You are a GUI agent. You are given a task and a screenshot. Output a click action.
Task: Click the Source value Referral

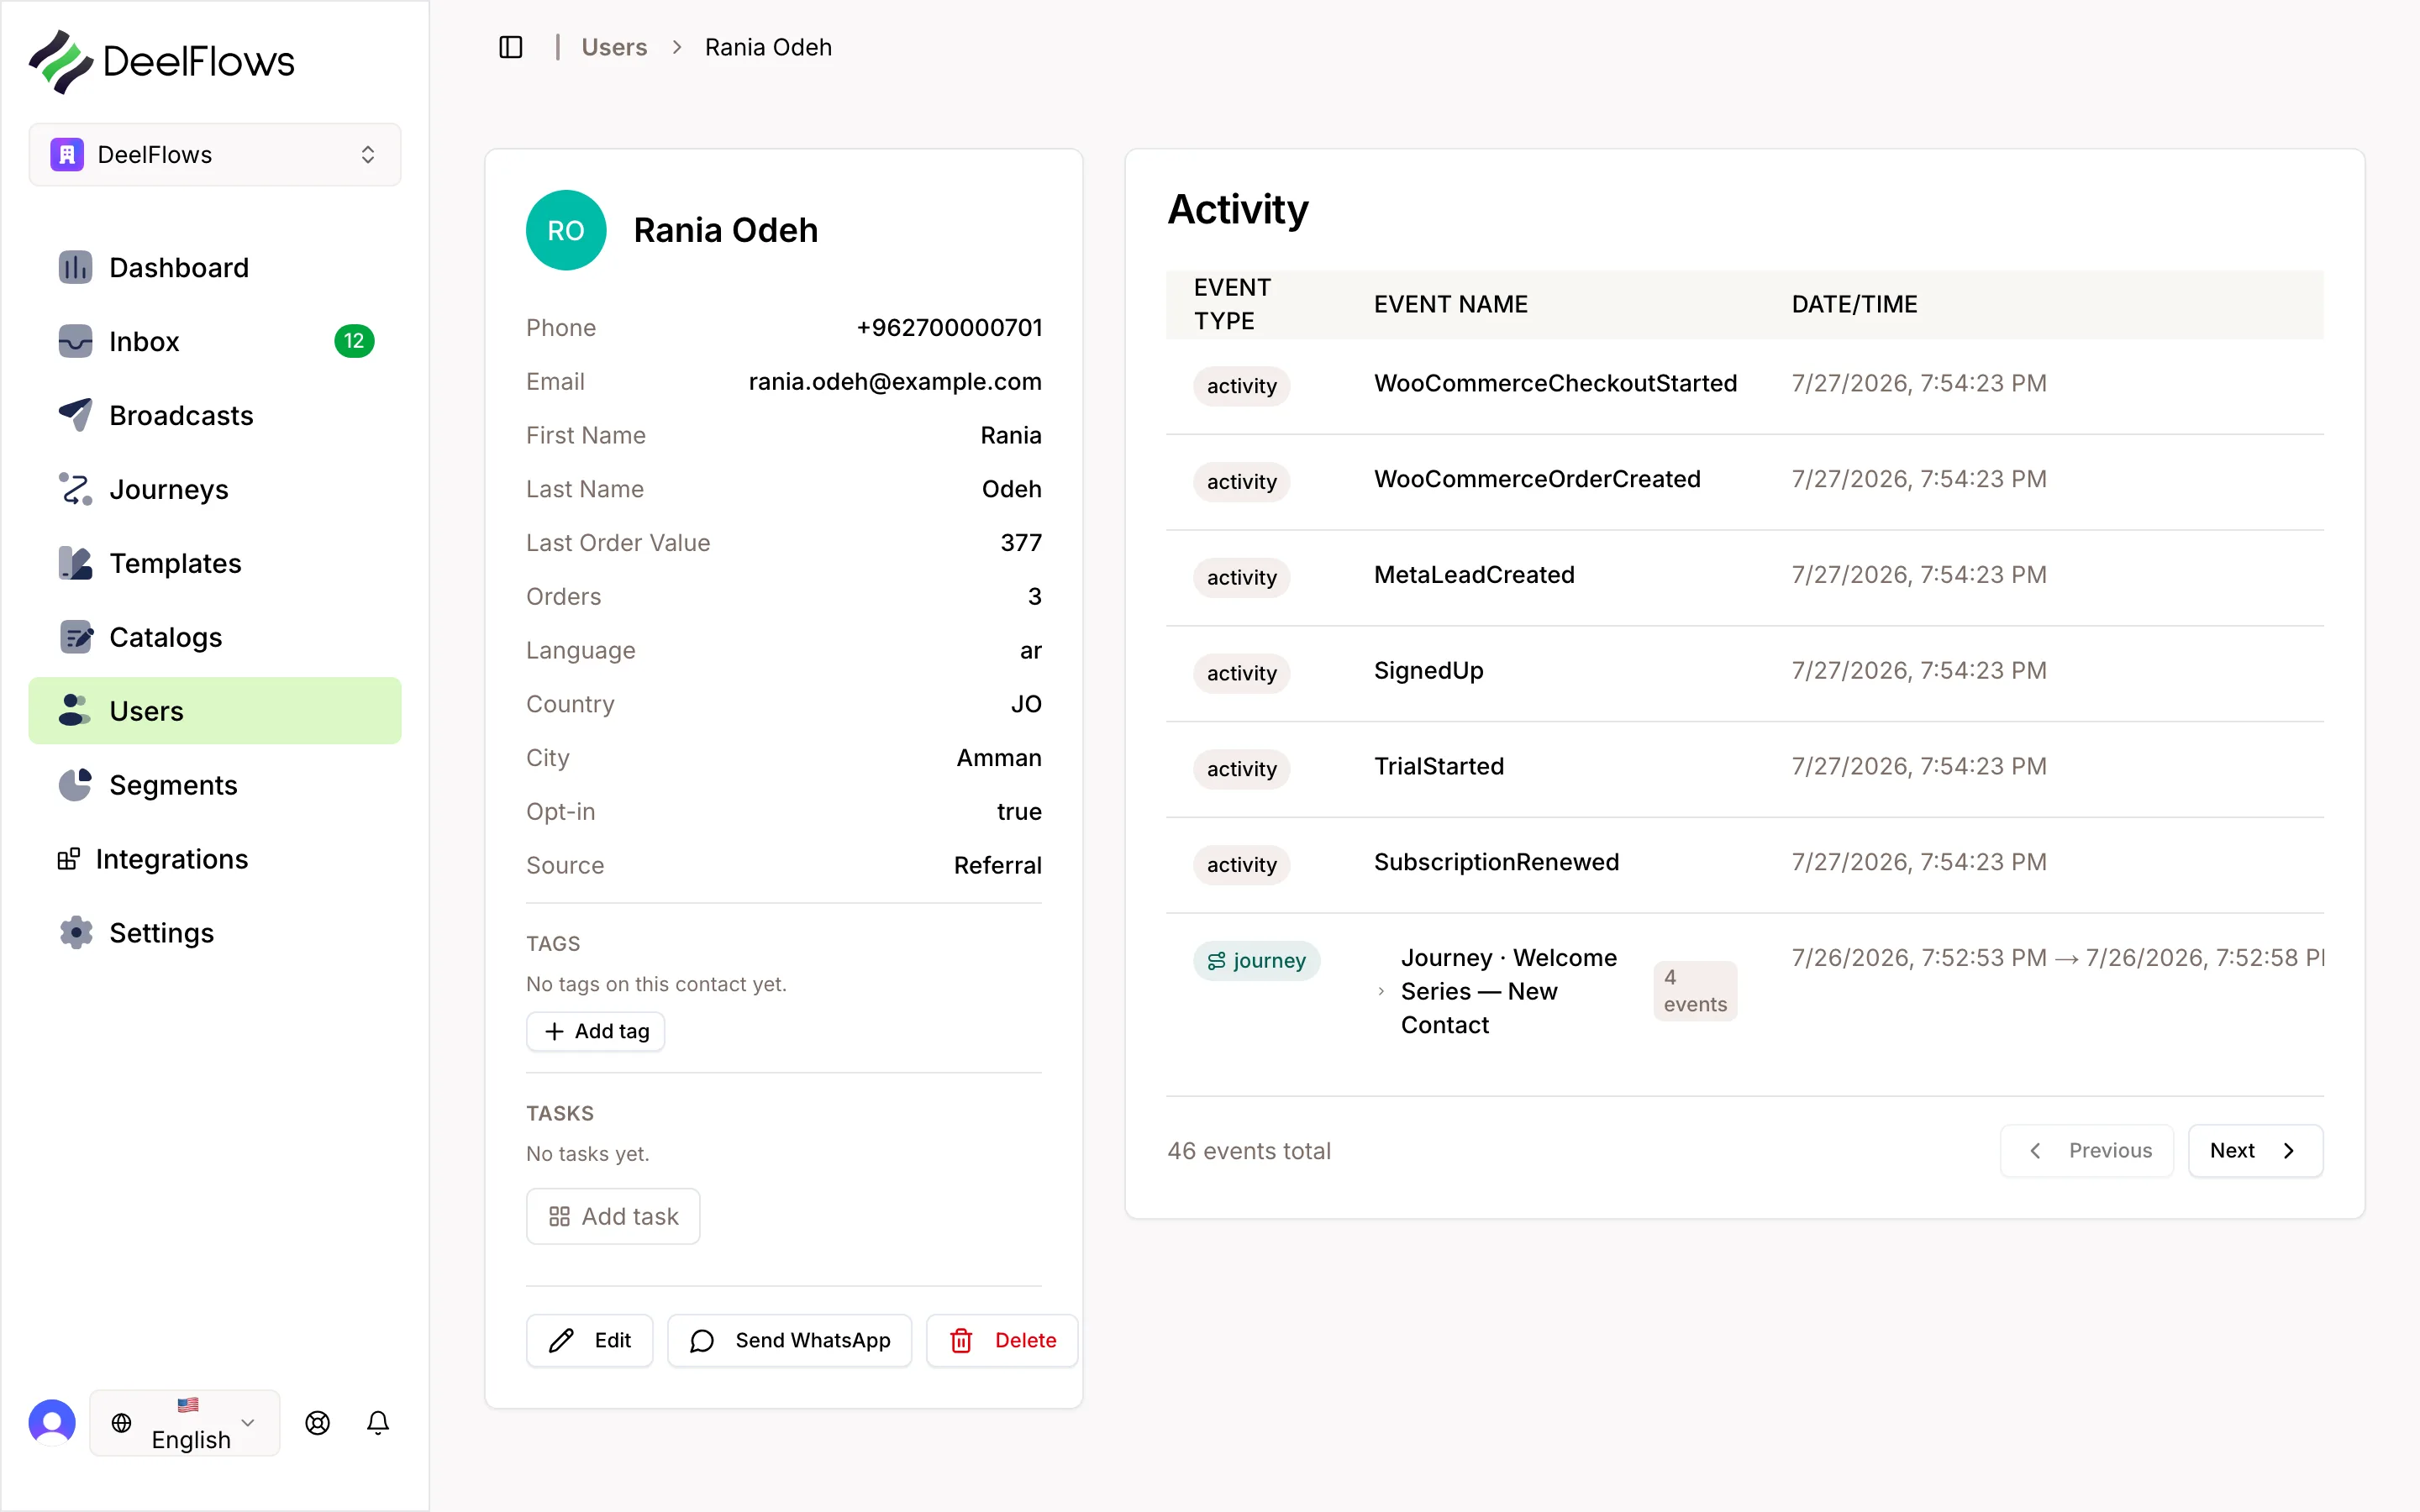pyautogui.click(x=997, y=865)
